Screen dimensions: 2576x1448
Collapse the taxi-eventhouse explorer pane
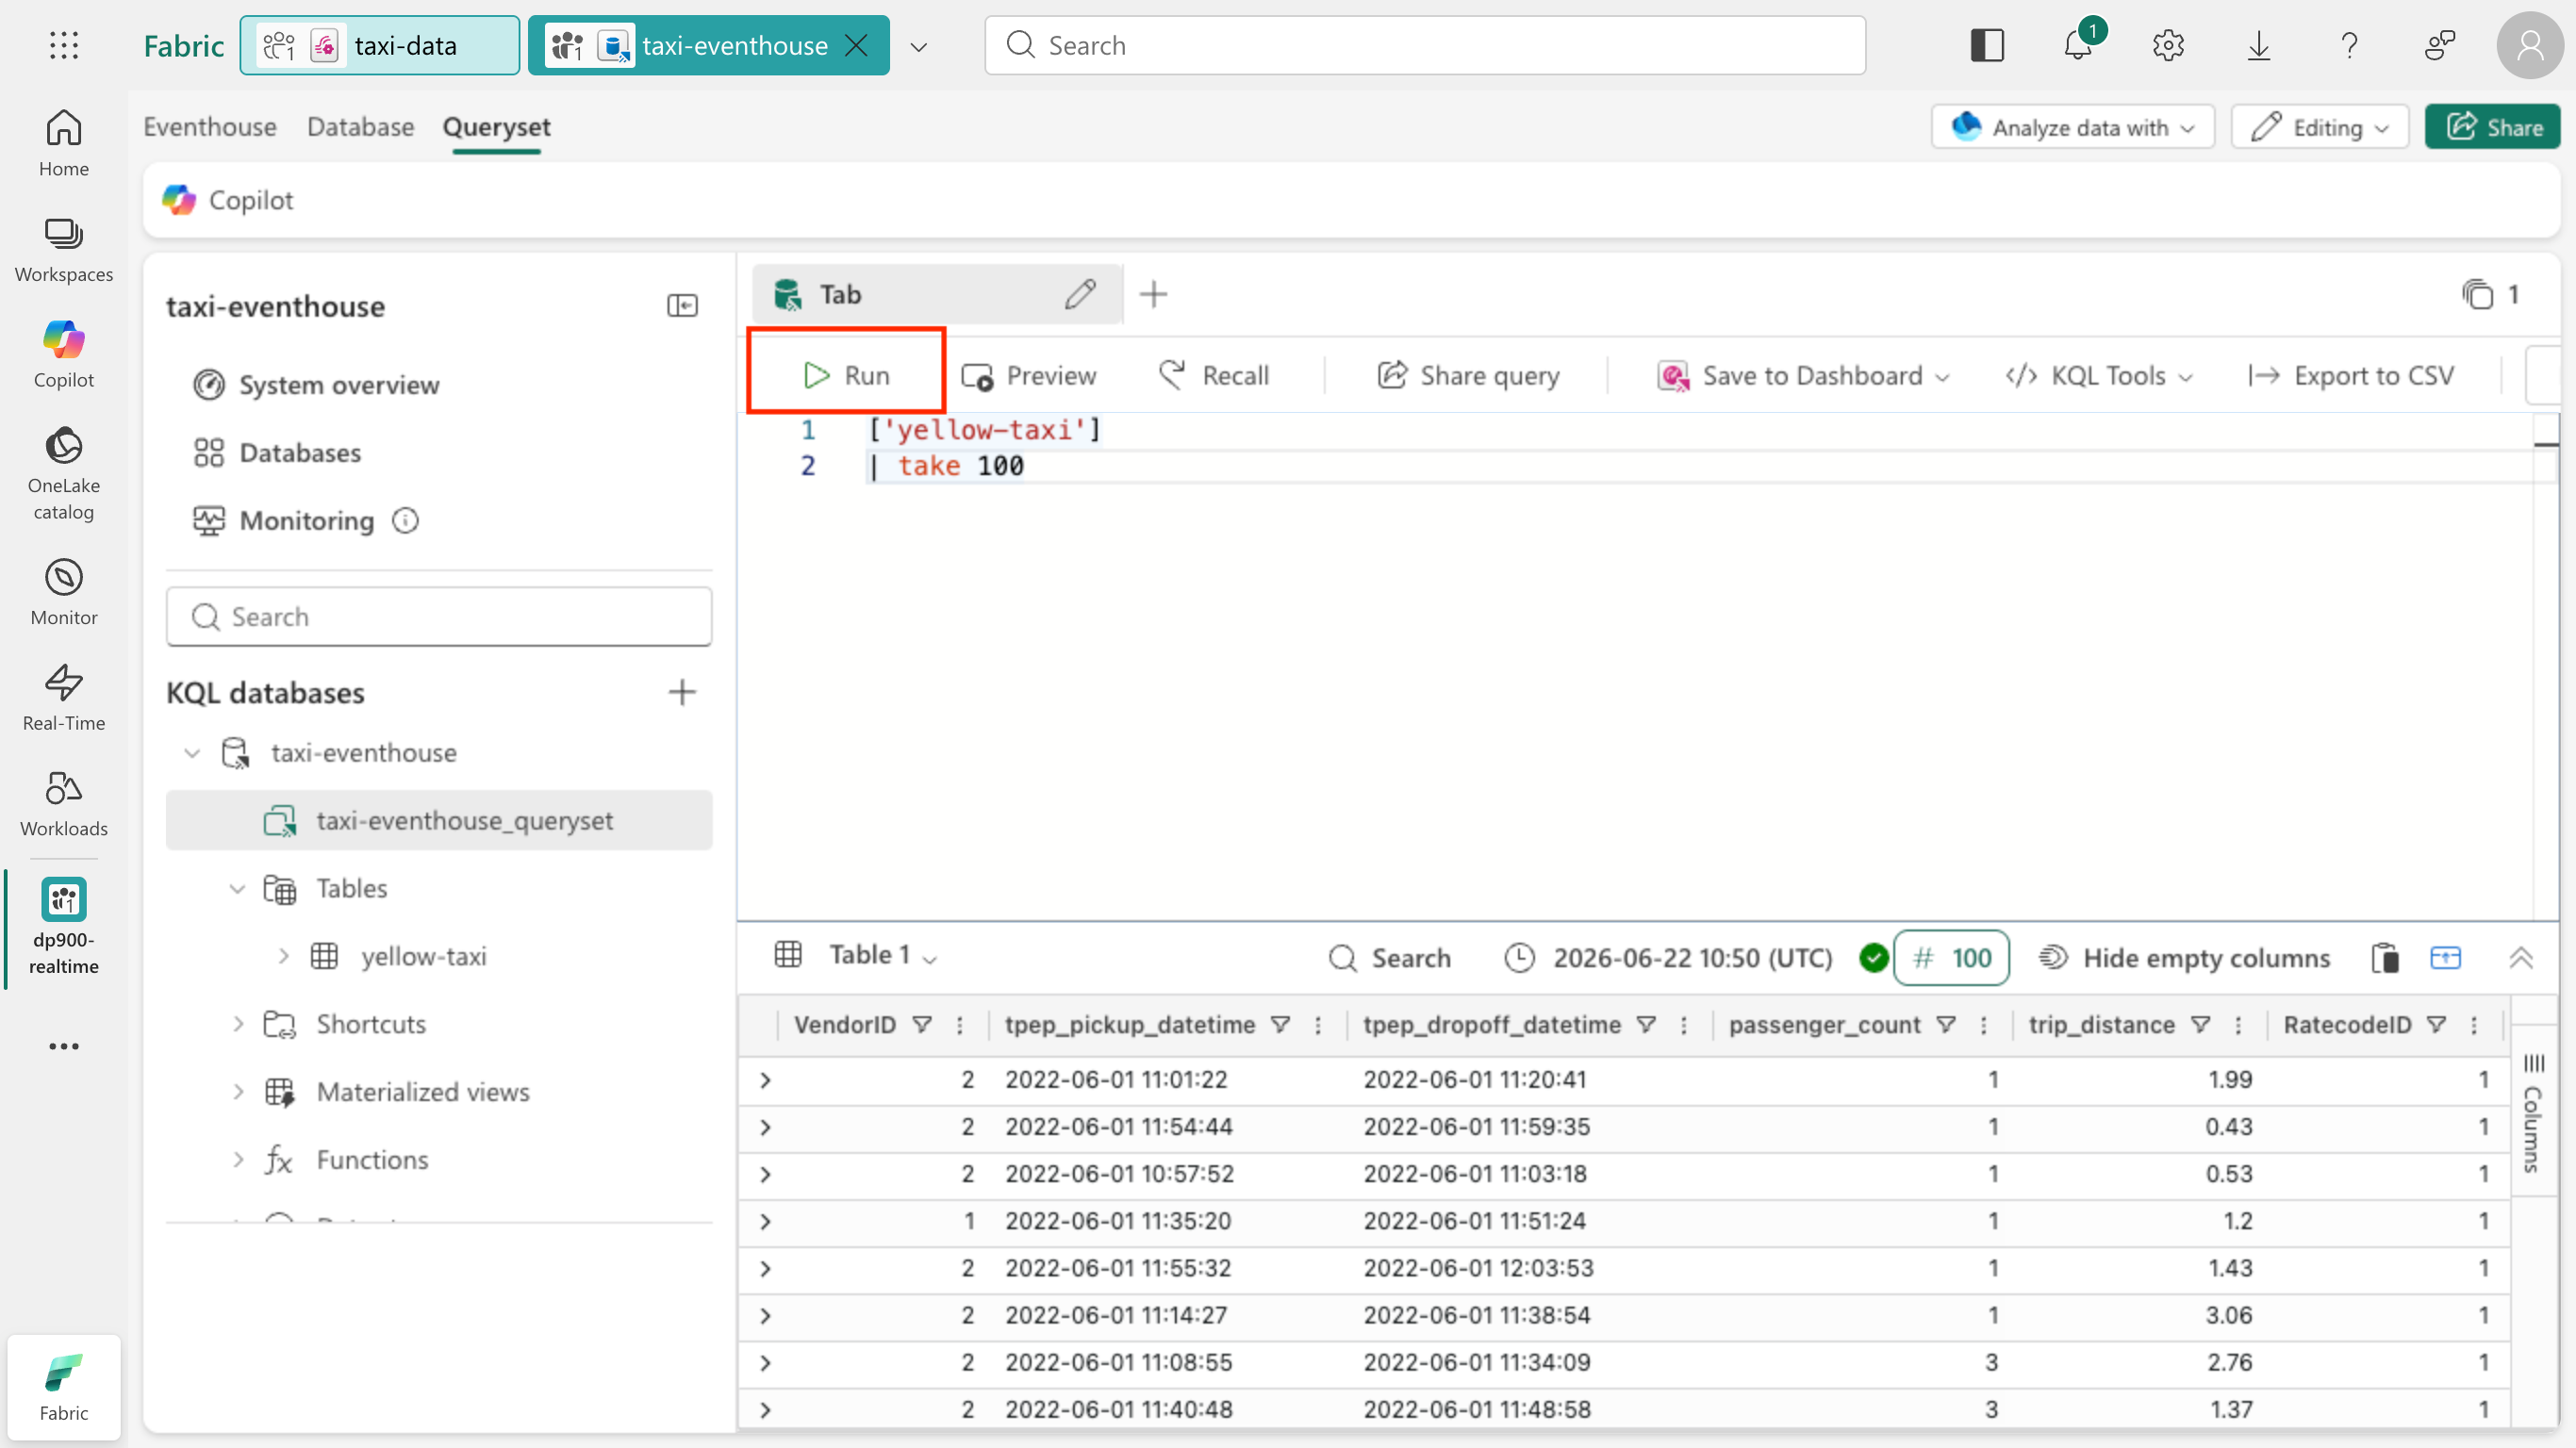682,305
